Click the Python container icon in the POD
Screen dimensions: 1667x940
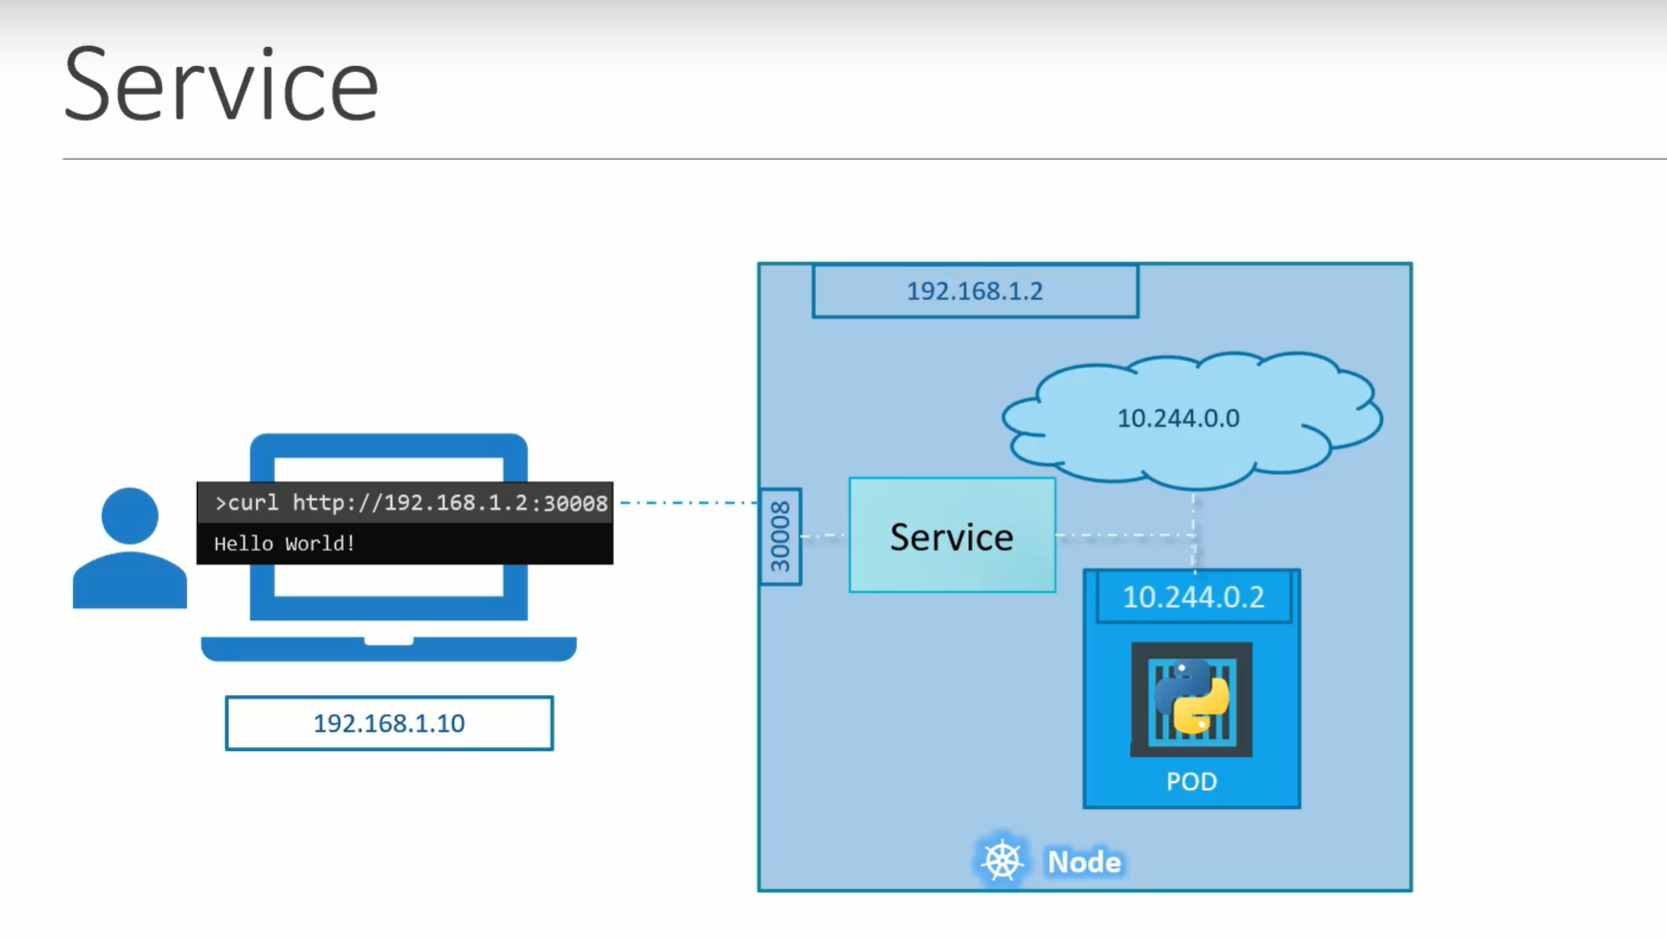pos(1191,700)
